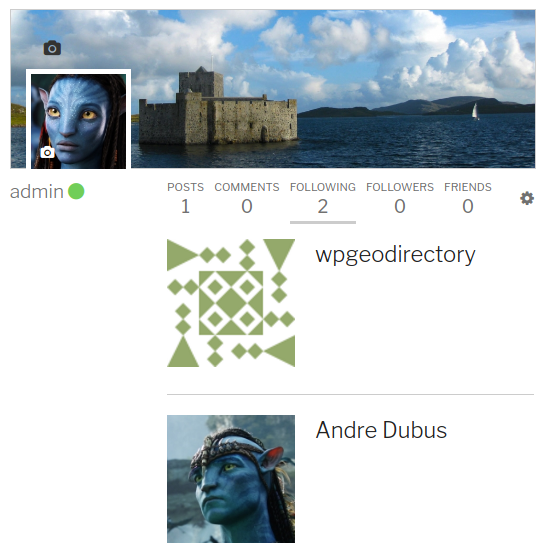This screenshot has height=552, width=554.
Task: Open the Andre Dubus profile link
Action: click(381, 430)
